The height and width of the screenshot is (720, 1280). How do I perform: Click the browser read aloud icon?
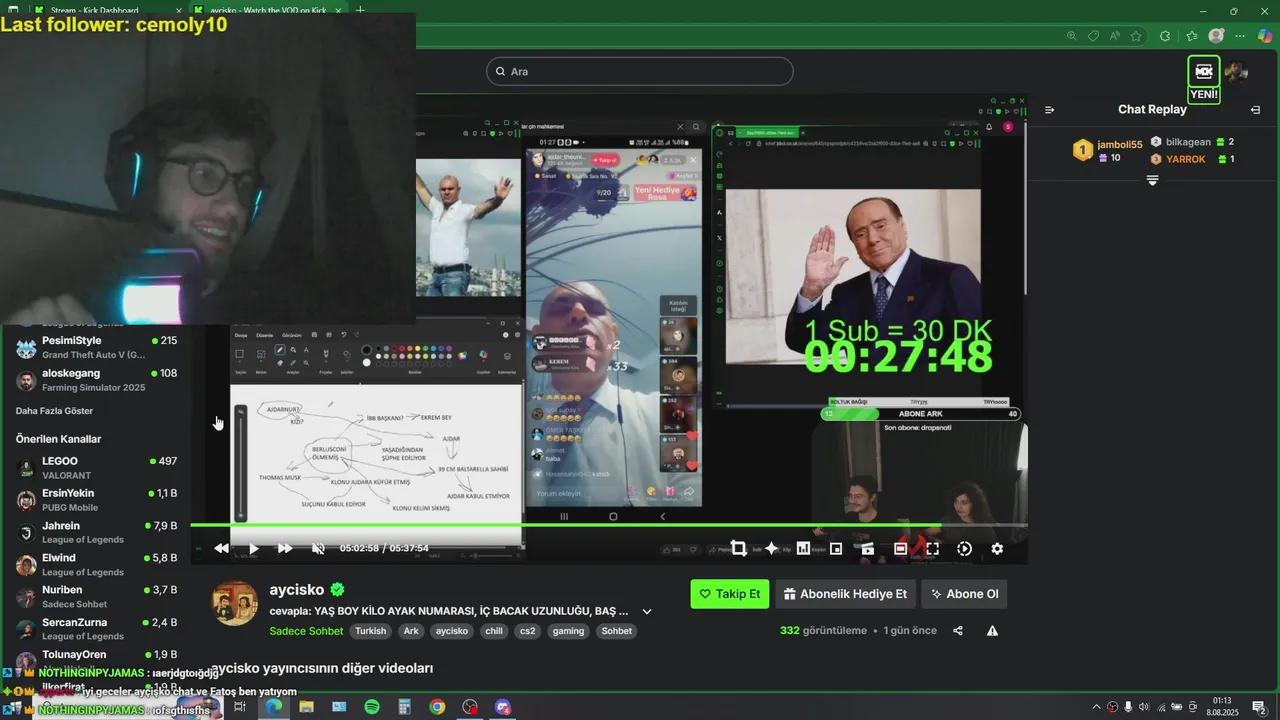(x=1114, y=36)
